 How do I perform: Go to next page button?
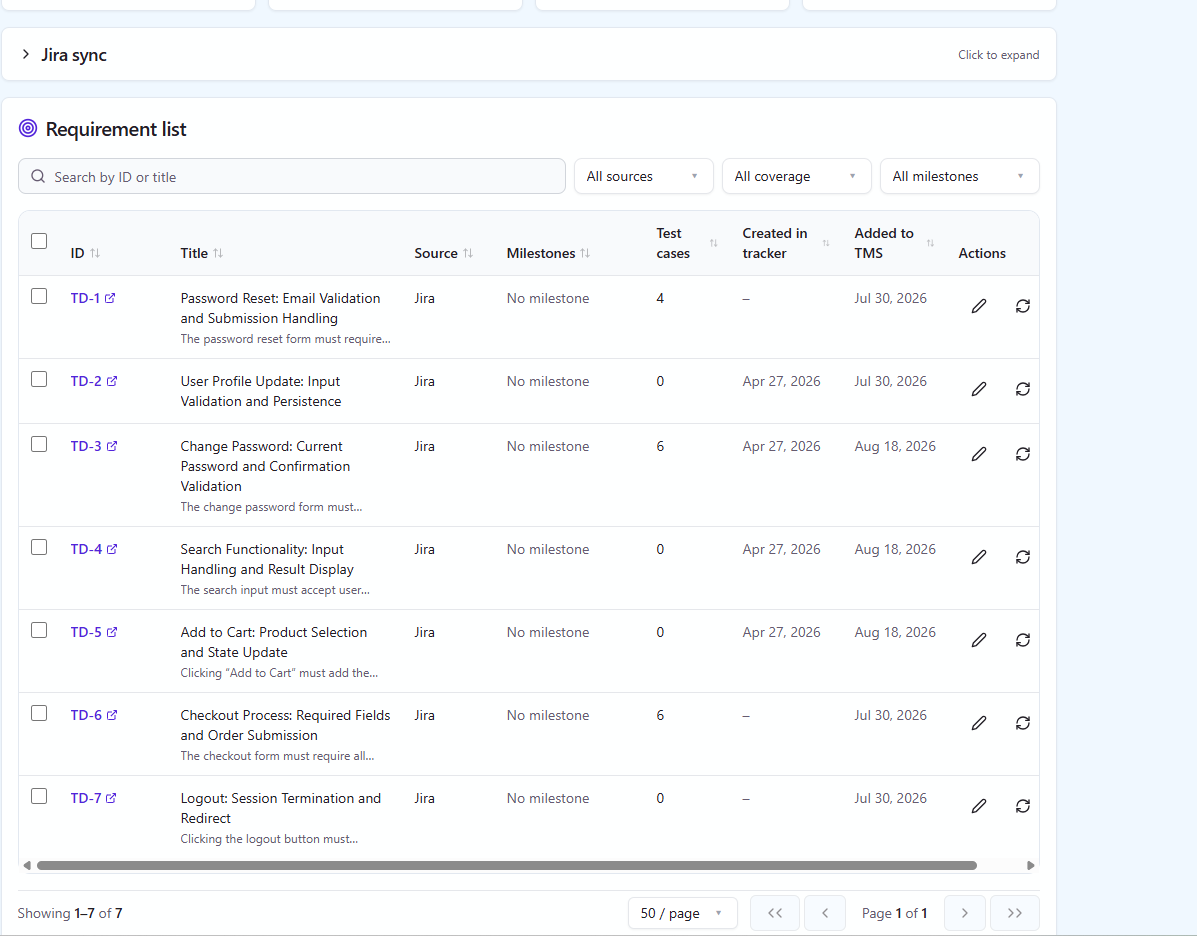(964, 913)
